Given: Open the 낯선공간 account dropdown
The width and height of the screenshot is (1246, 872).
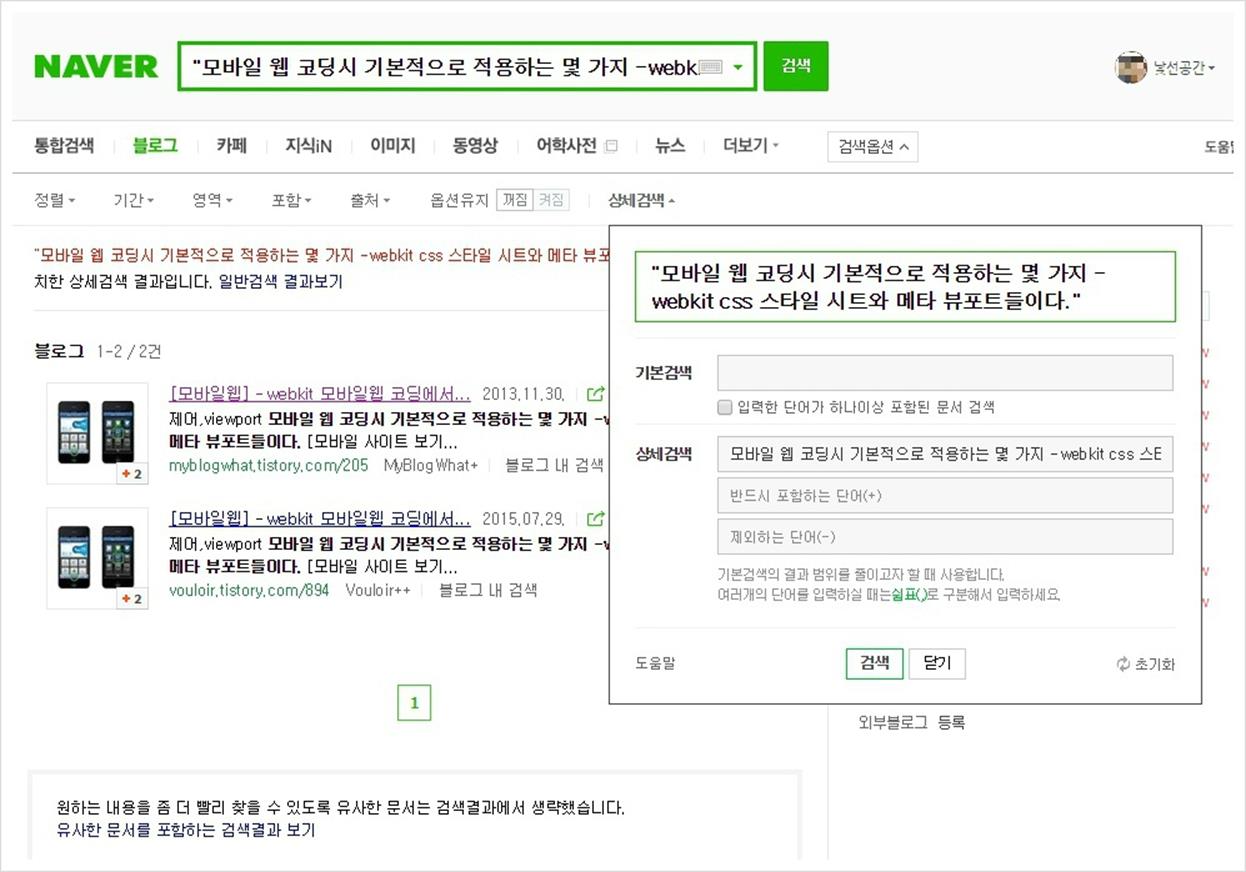Looking at the screenshot, I should click(1185, 68).
